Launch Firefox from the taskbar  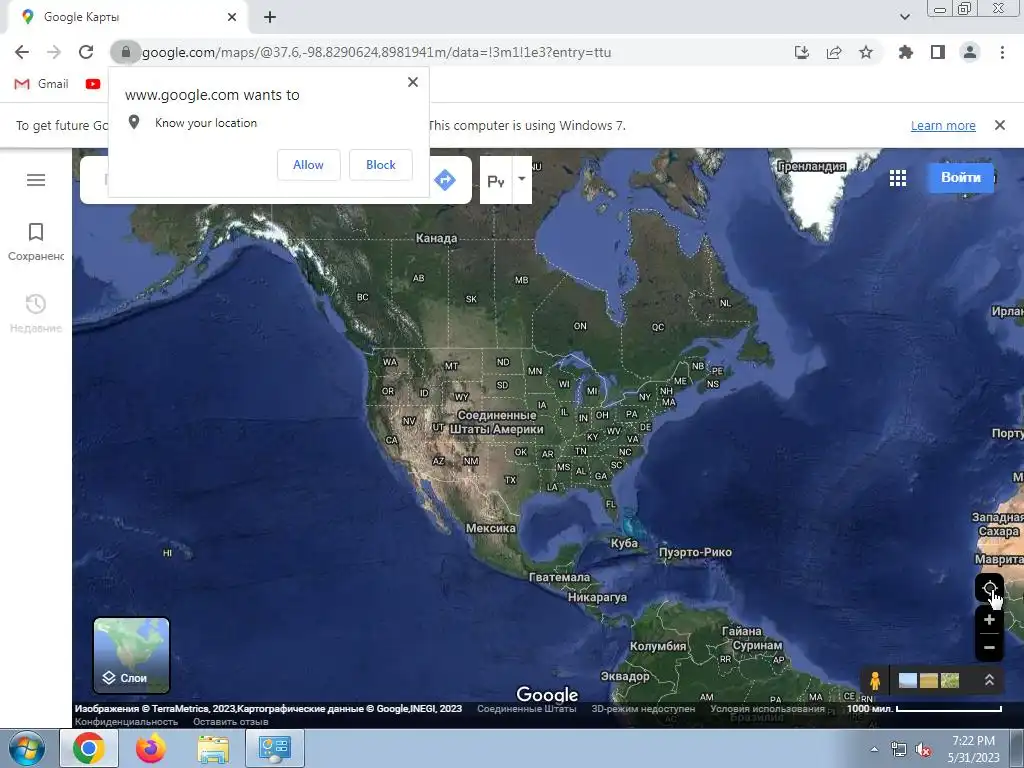(x=151, y=748)
